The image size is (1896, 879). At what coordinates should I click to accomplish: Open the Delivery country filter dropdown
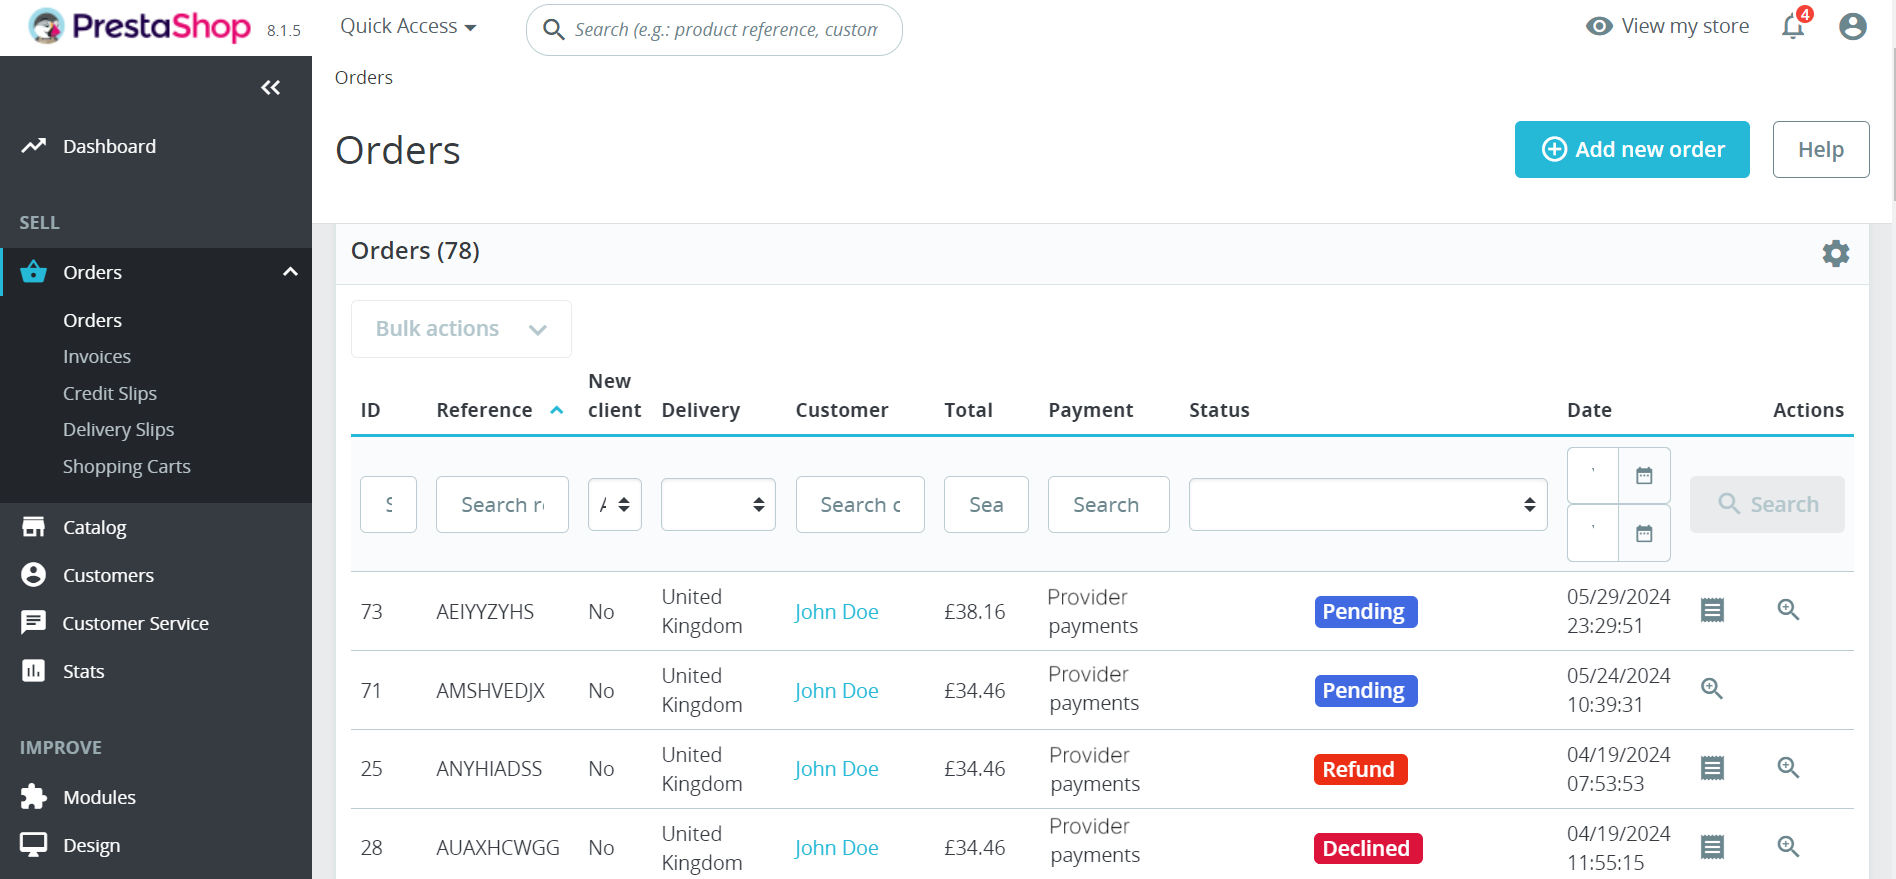pos(718,505)
